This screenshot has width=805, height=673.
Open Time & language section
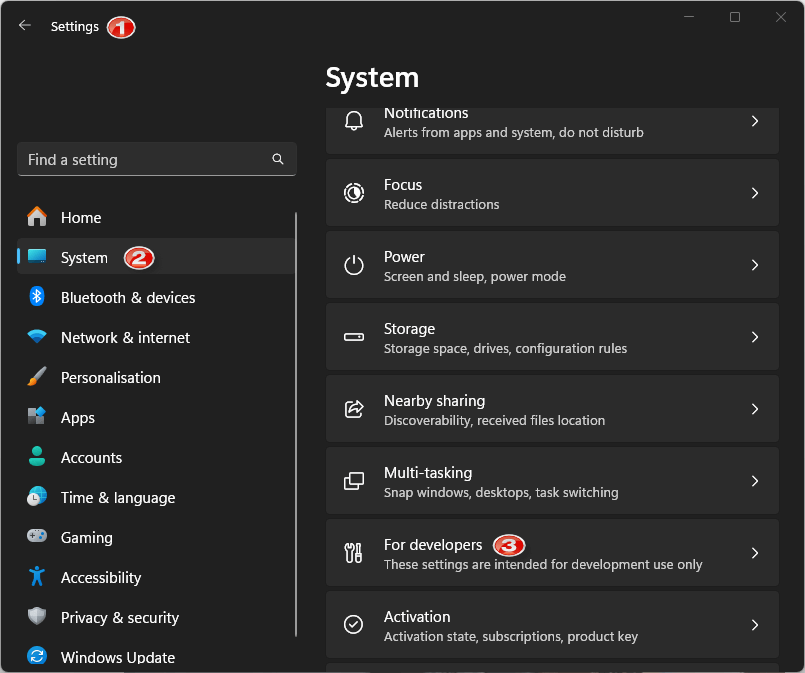(117, 497)
